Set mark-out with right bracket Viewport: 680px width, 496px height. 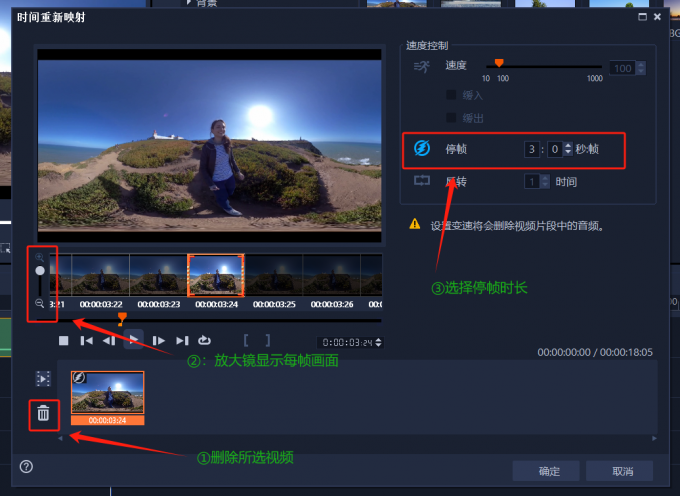pyautogui.click(x=268, y=340)
